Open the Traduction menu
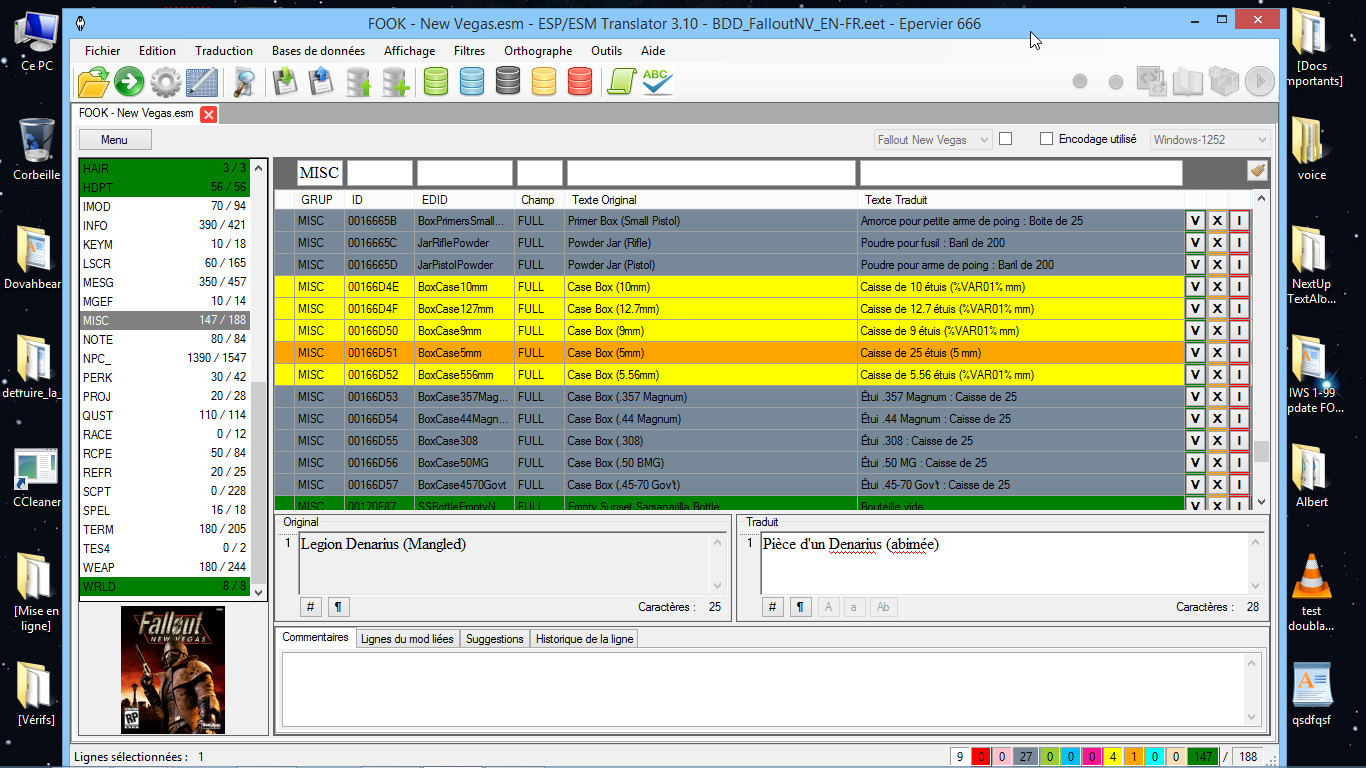1366x768 pixels. [x=224, y=51]
